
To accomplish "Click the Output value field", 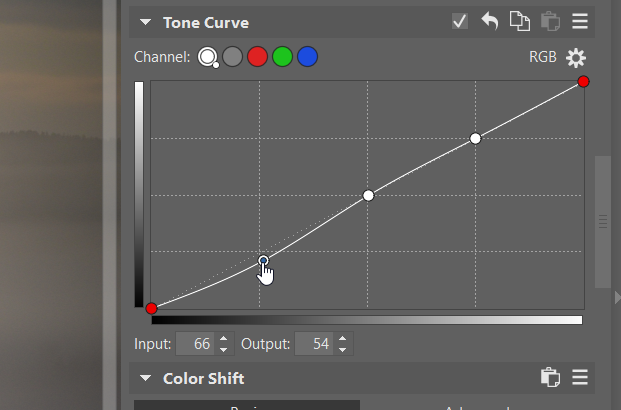I will [x=314, y=344].
